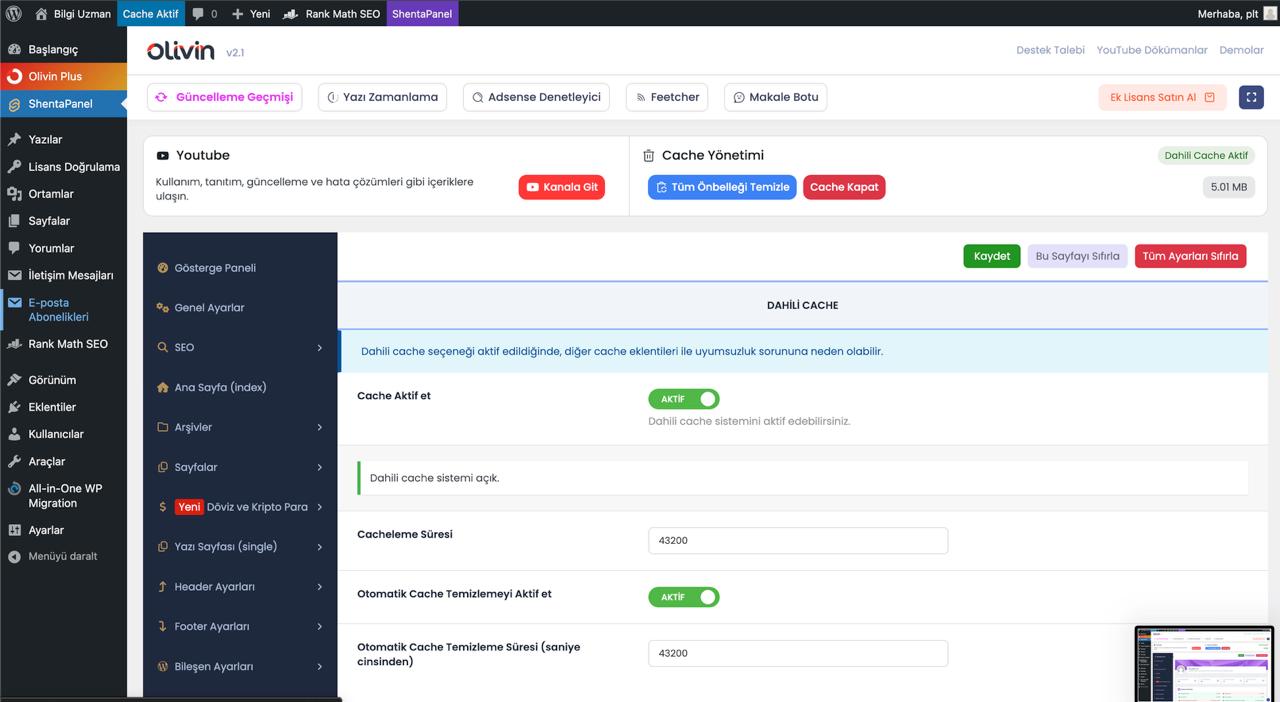Click the Araçlar wrench icon
The image size is (1280, 702).
click(x=14, y=461)
